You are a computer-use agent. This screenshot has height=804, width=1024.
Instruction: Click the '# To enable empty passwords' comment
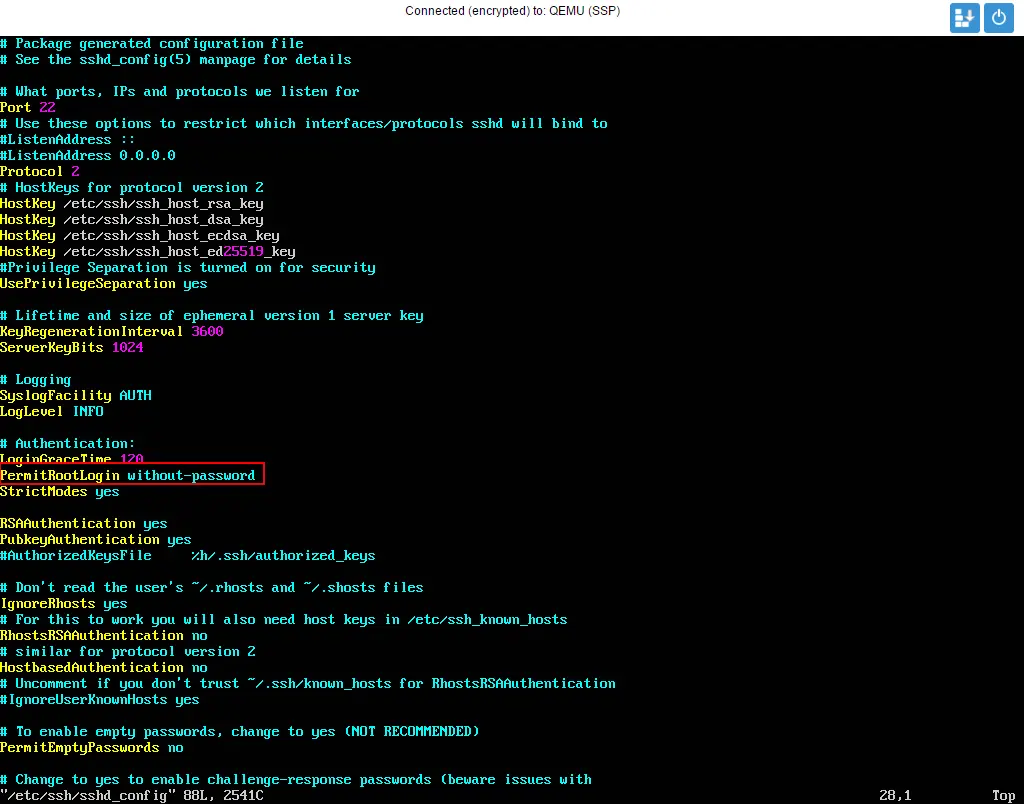pyautogui.click(x=240, y=732)
